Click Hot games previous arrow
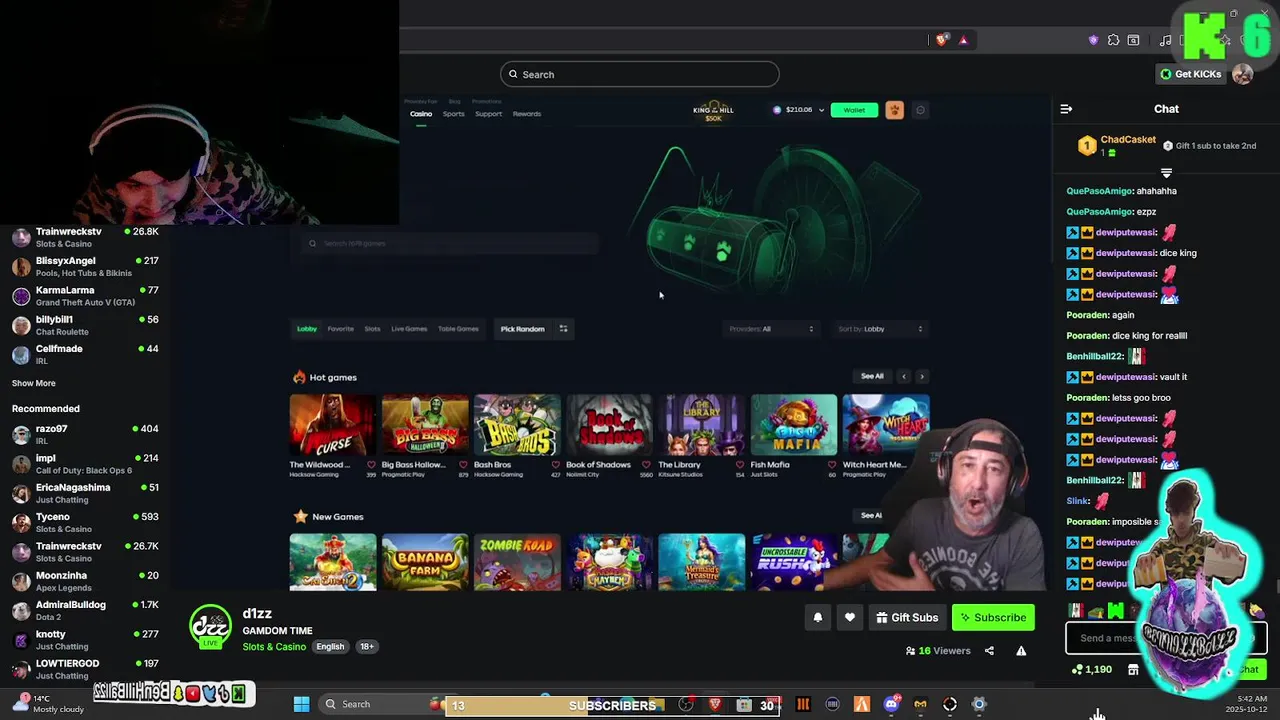 [x=904, y=377]
